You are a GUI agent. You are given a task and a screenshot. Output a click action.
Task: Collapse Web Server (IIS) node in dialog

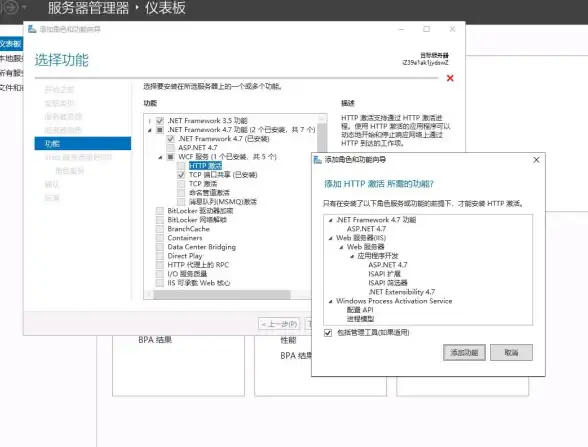click(x=330, y=238)
